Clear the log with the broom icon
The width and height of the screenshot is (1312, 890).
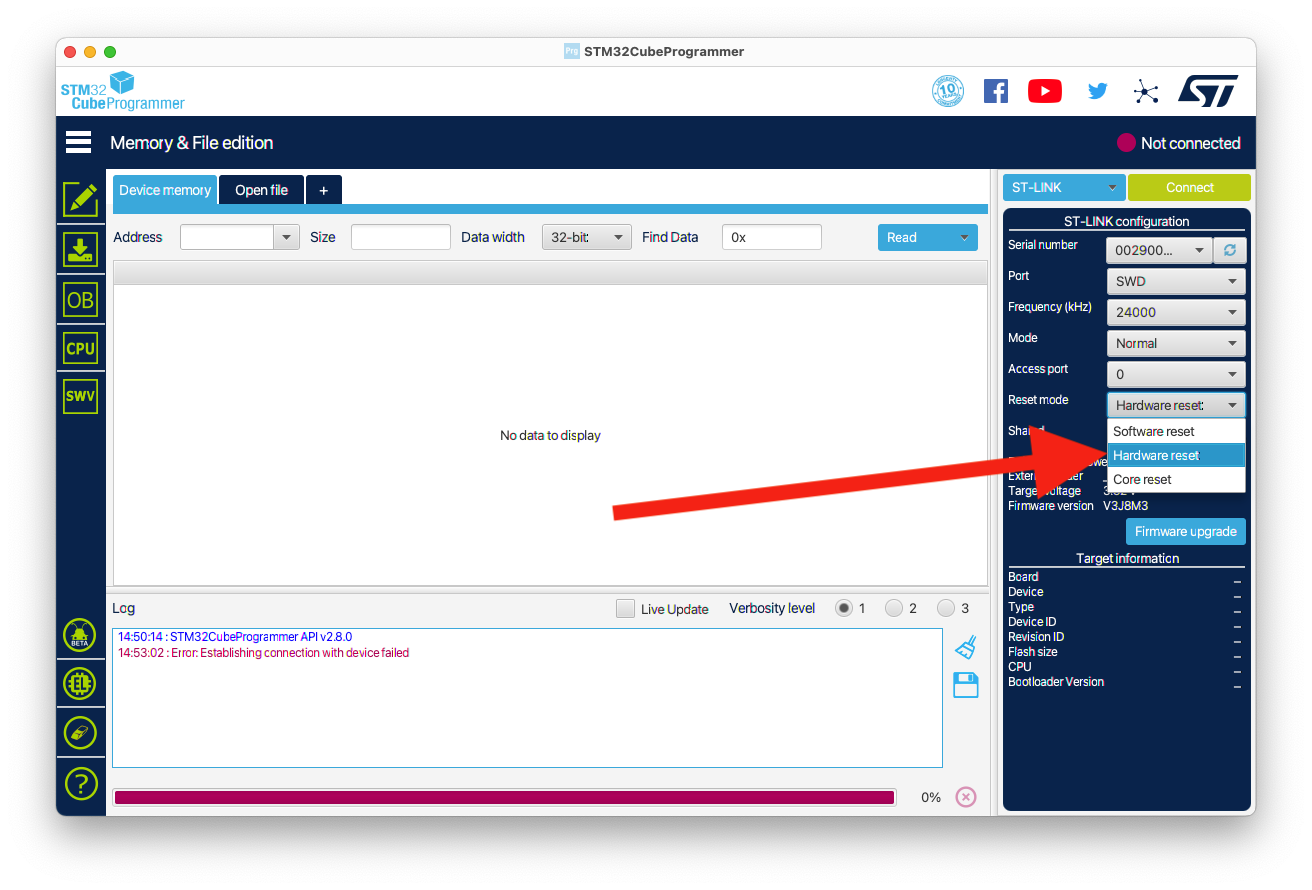(x=965, y=647)
